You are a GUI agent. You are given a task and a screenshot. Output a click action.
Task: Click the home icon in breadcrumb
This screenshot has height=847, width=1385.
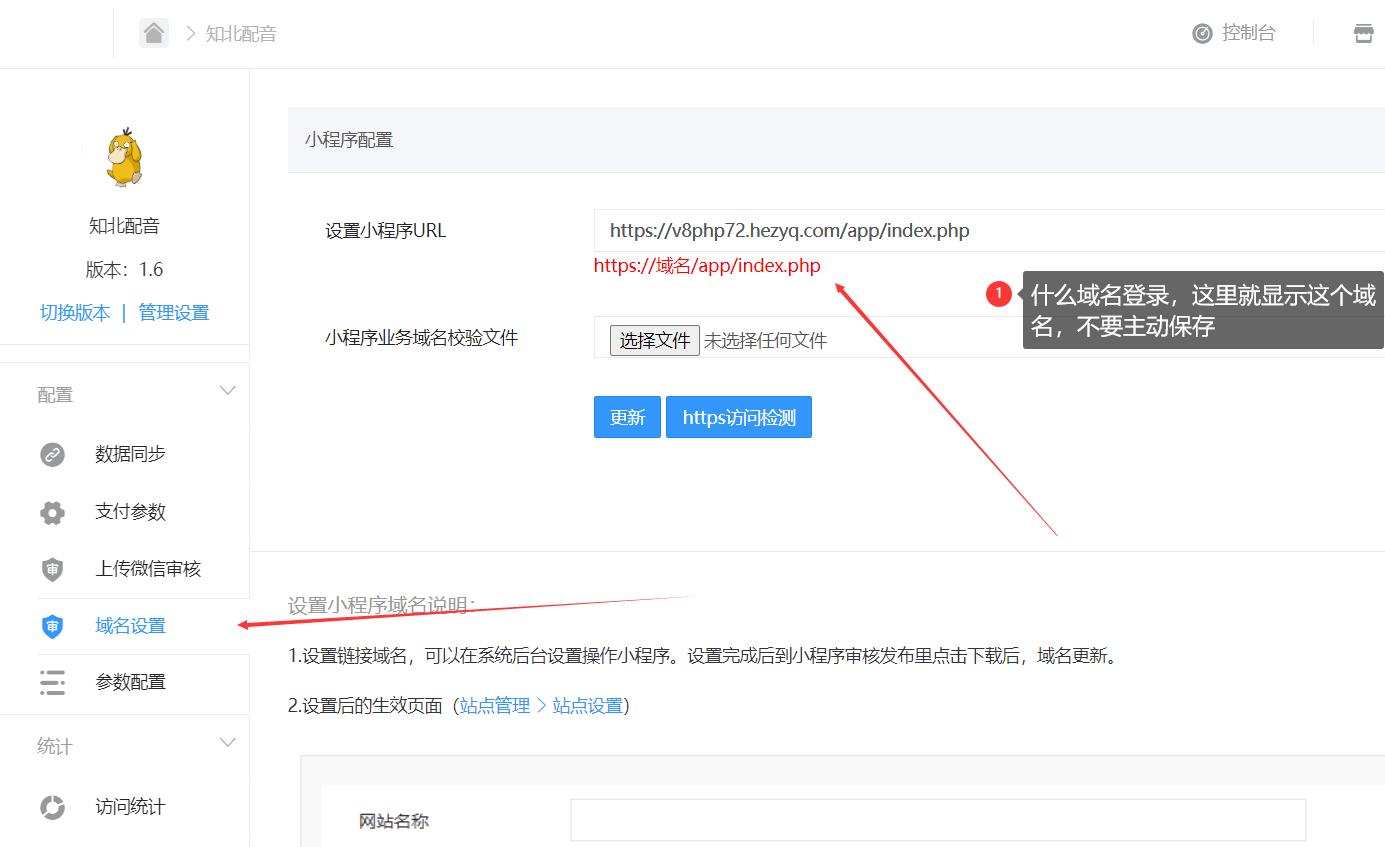153,33
